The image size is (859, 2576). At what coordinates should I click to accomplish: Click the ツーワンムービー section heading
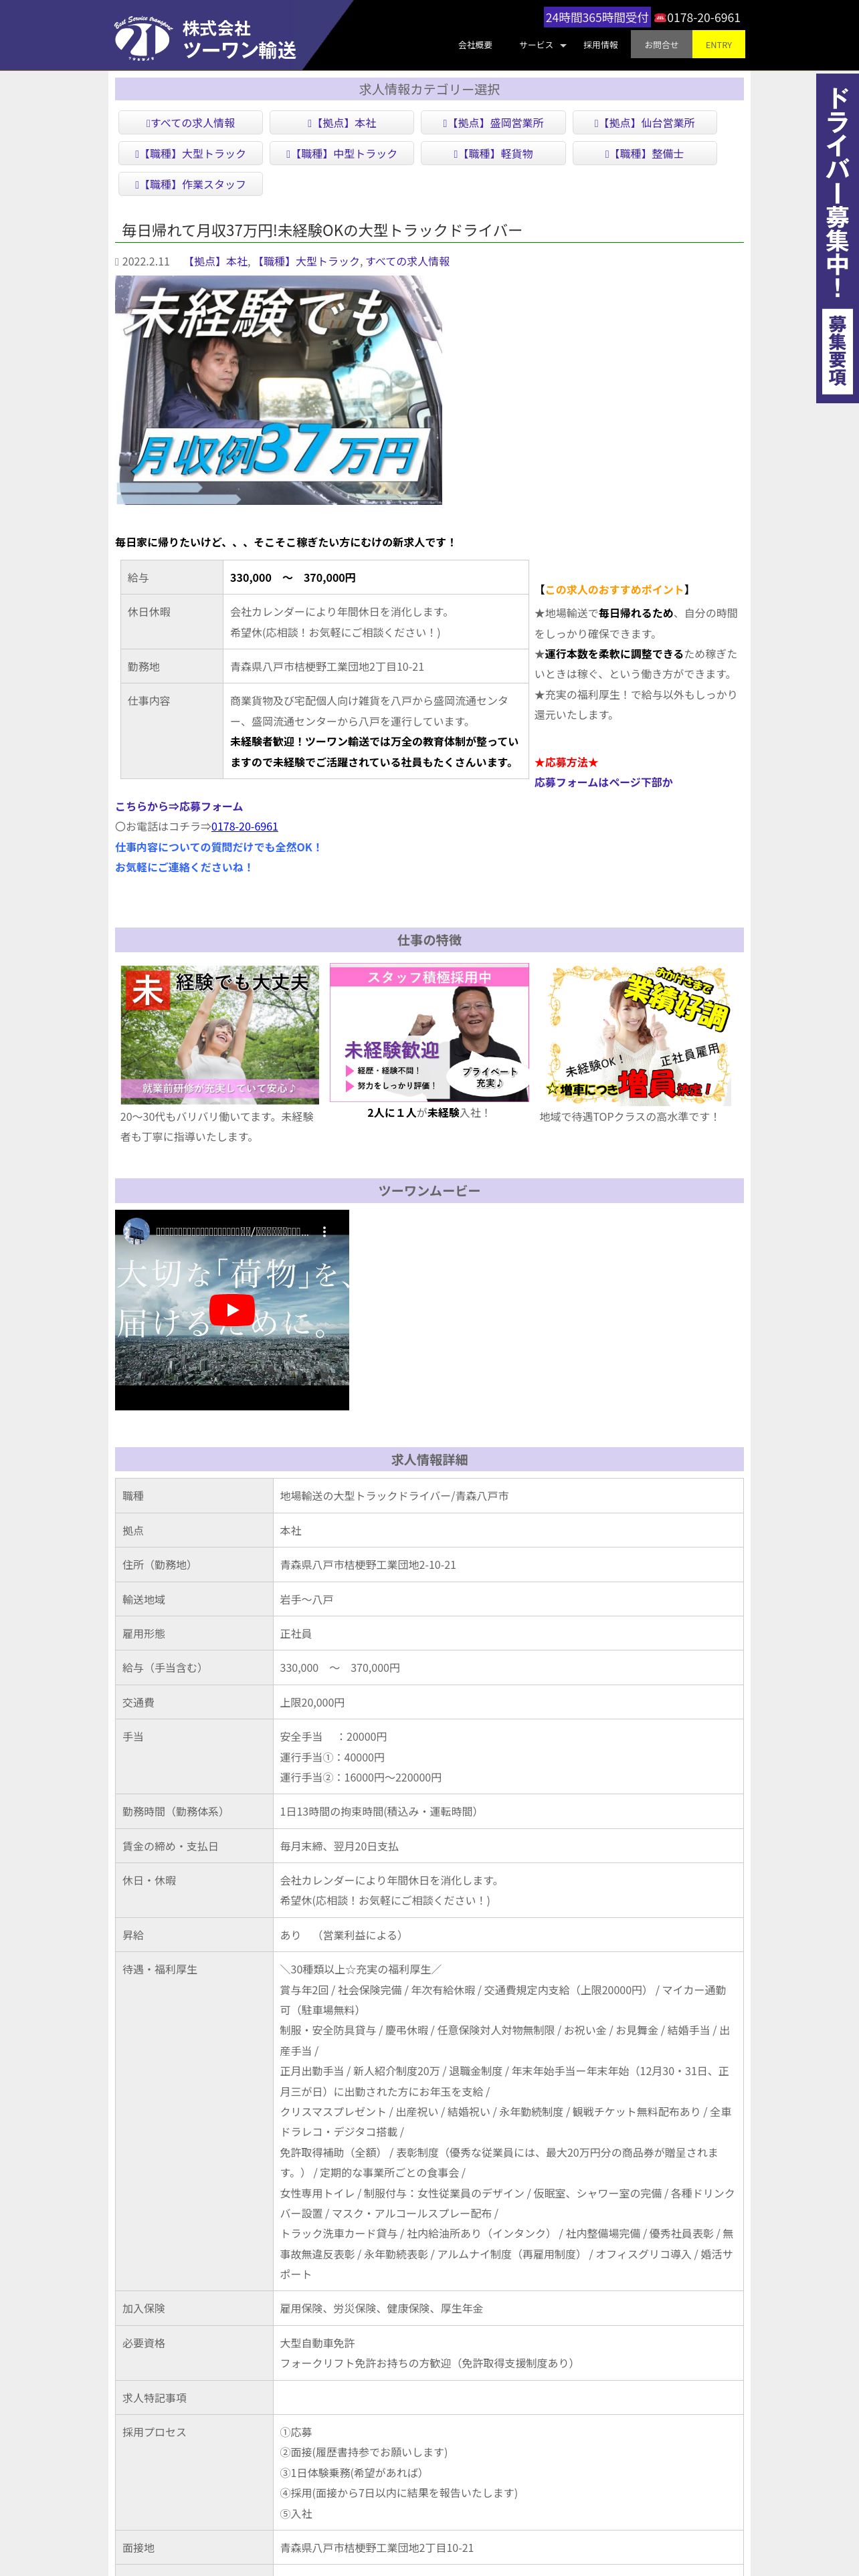[x=429, y=1191]
